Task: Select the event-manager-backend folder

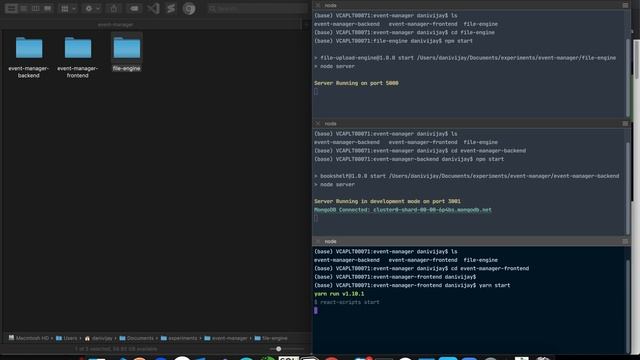Action: pyautogui.click(x=29, y=57)
